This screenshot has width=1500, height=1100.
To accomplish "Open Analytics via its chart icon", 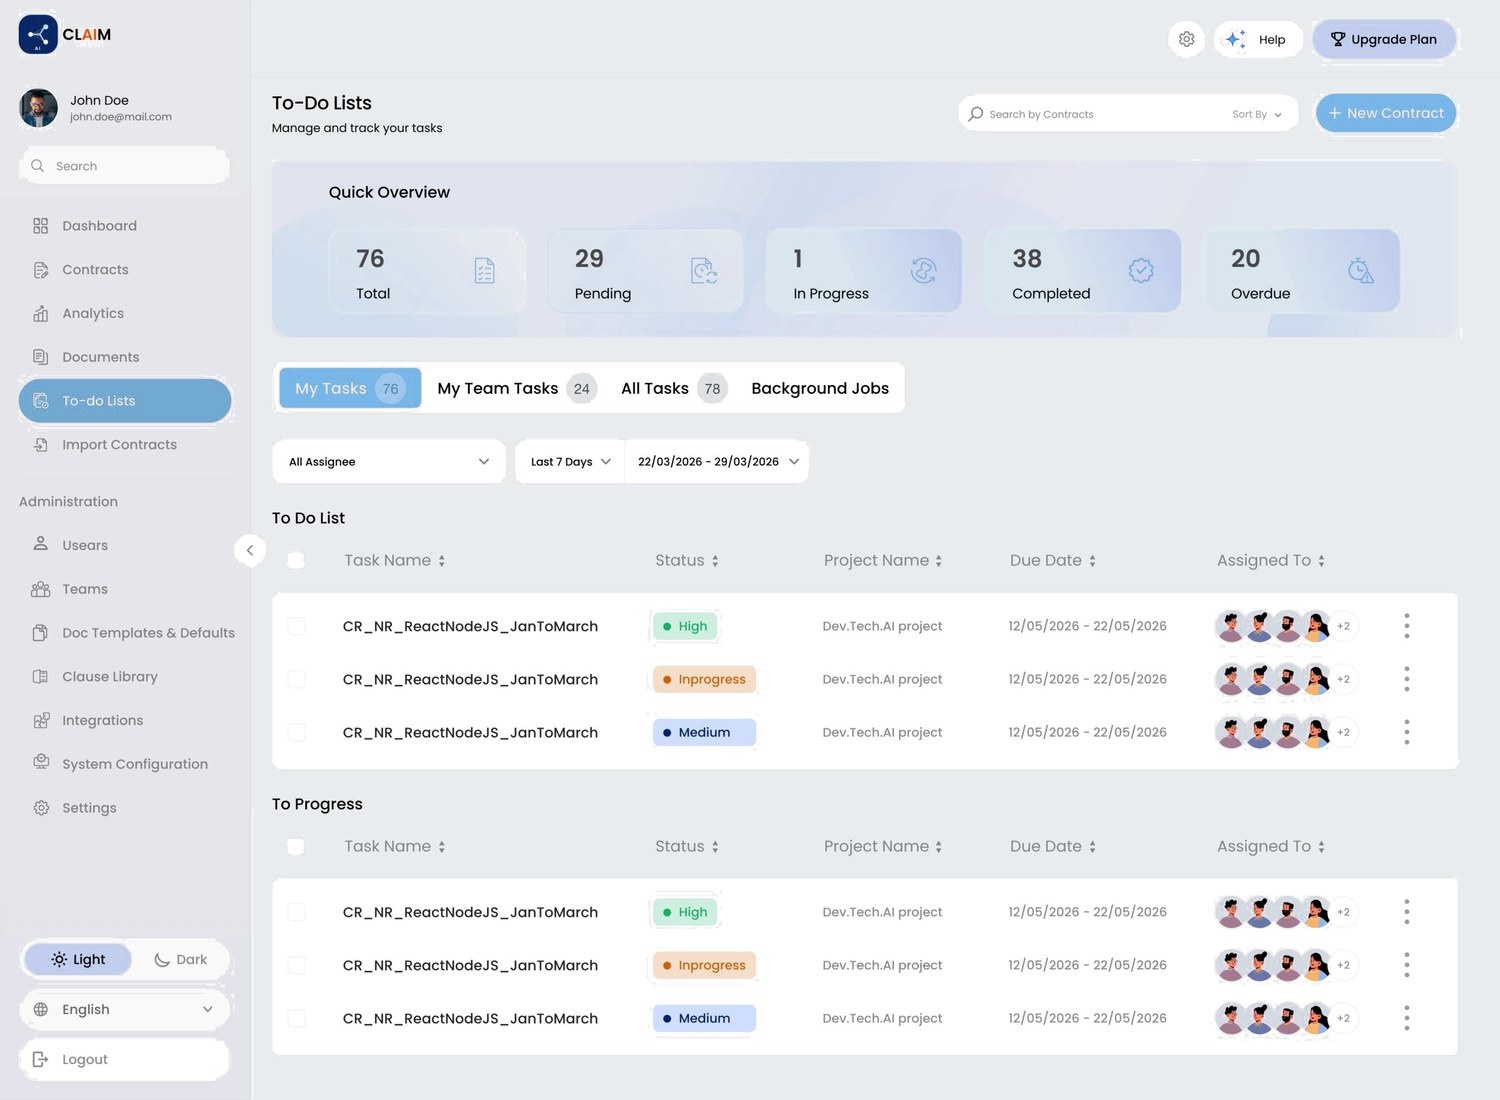I will pos(40,313).
